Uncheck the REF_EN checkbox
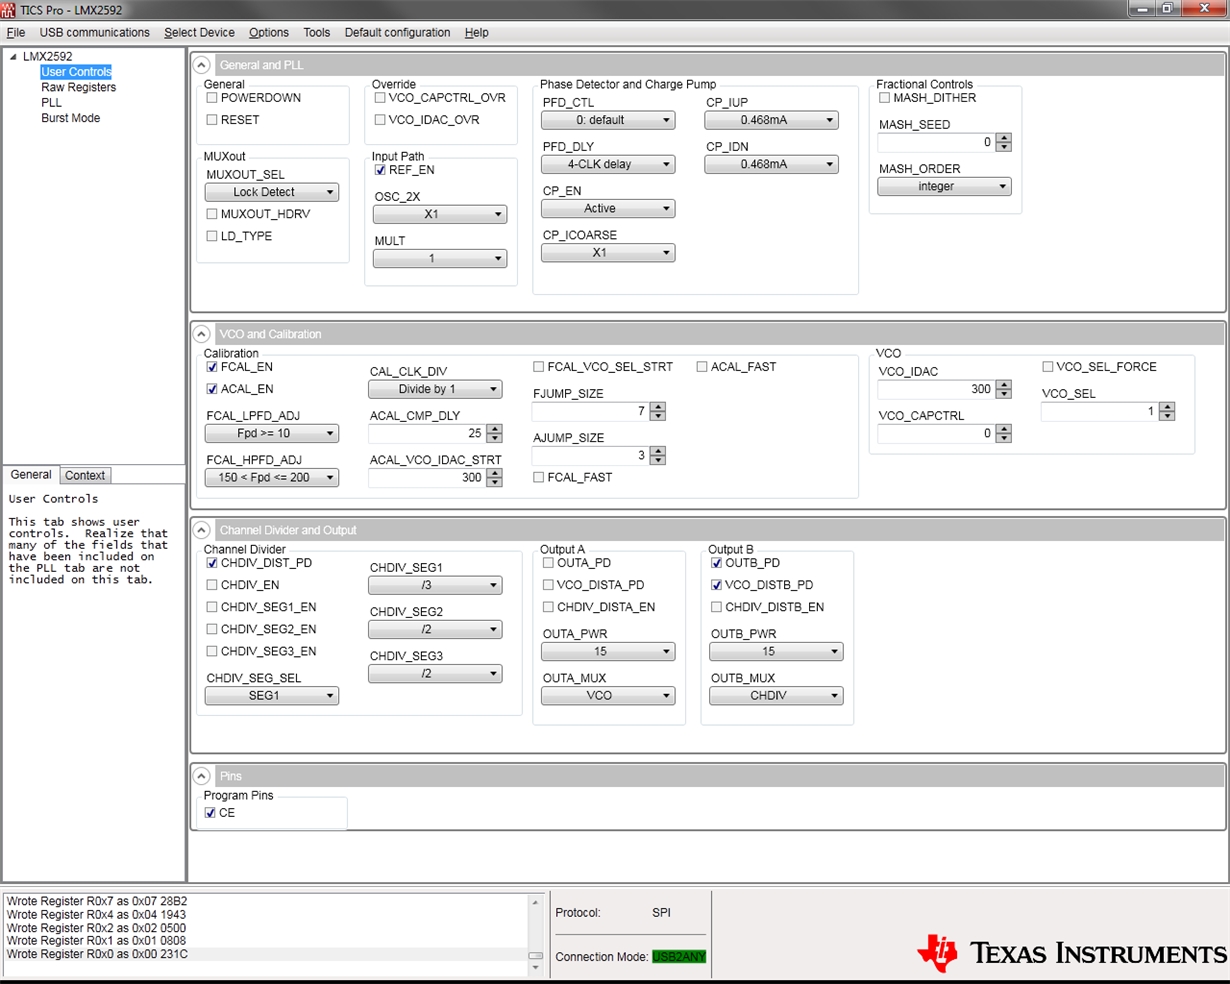The width and height of the screenshot is (1230, 984). (380, 170)
